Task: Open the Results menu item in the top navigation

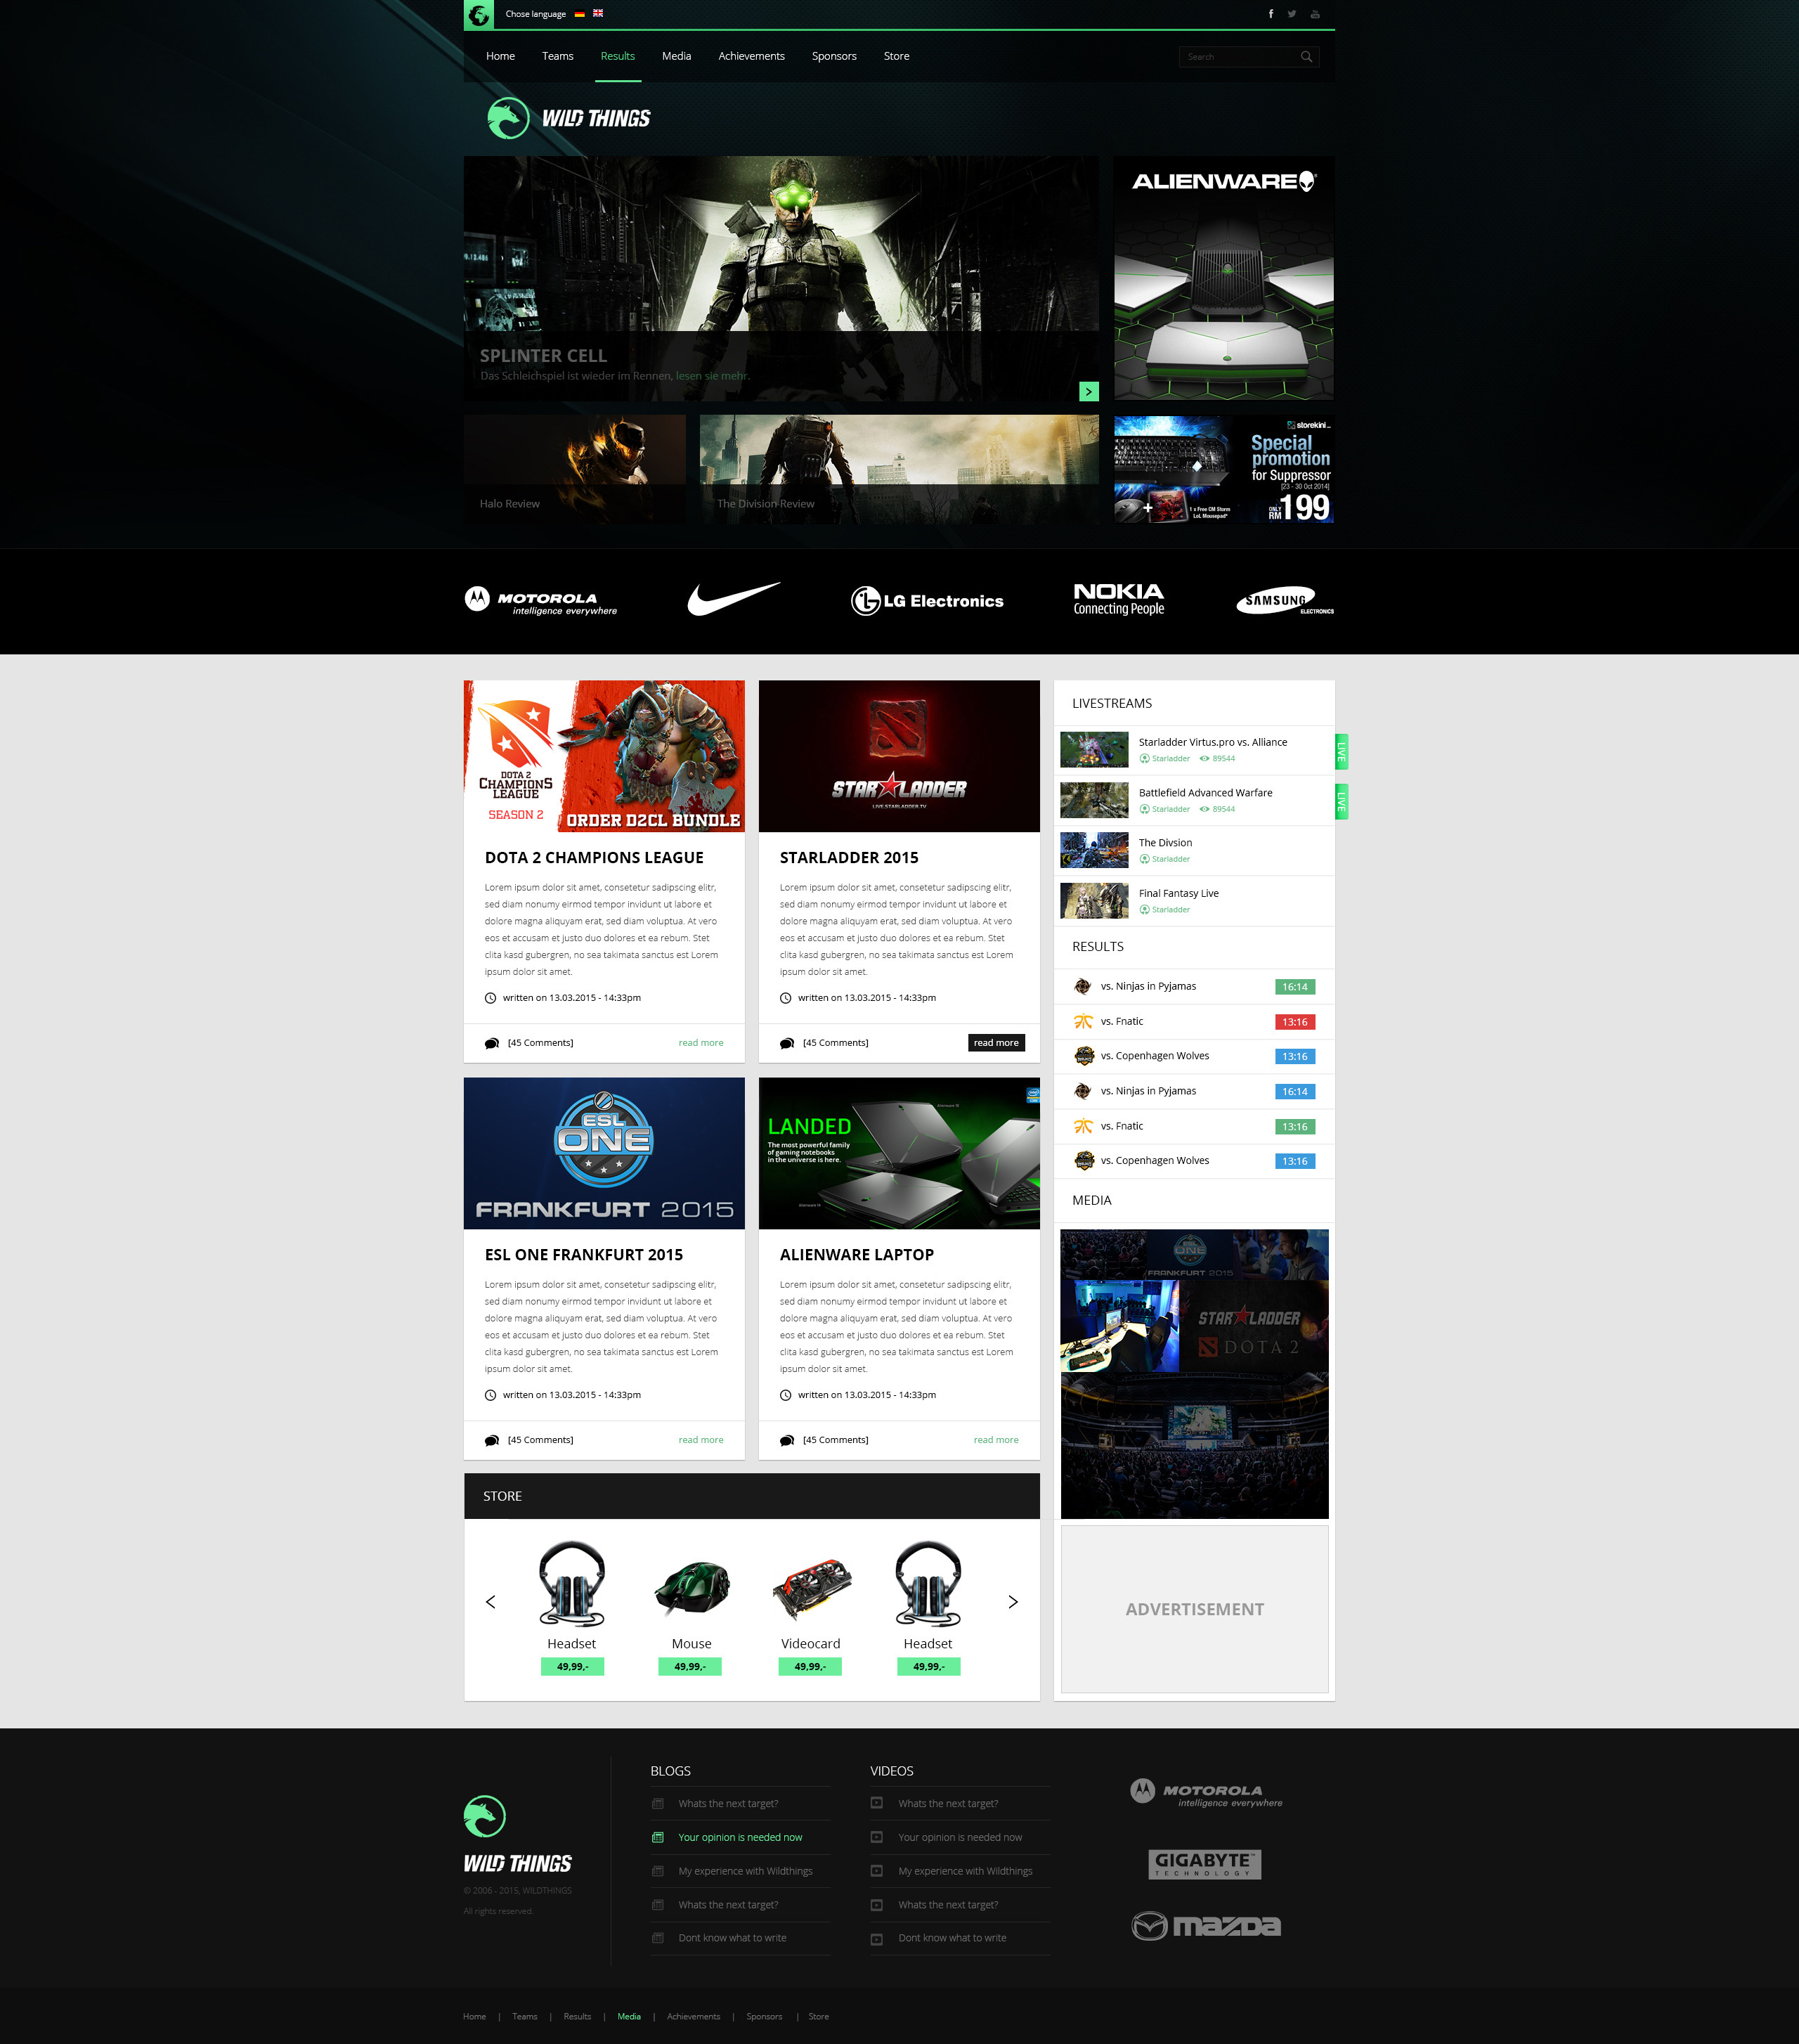Action: tap(618, 56)
